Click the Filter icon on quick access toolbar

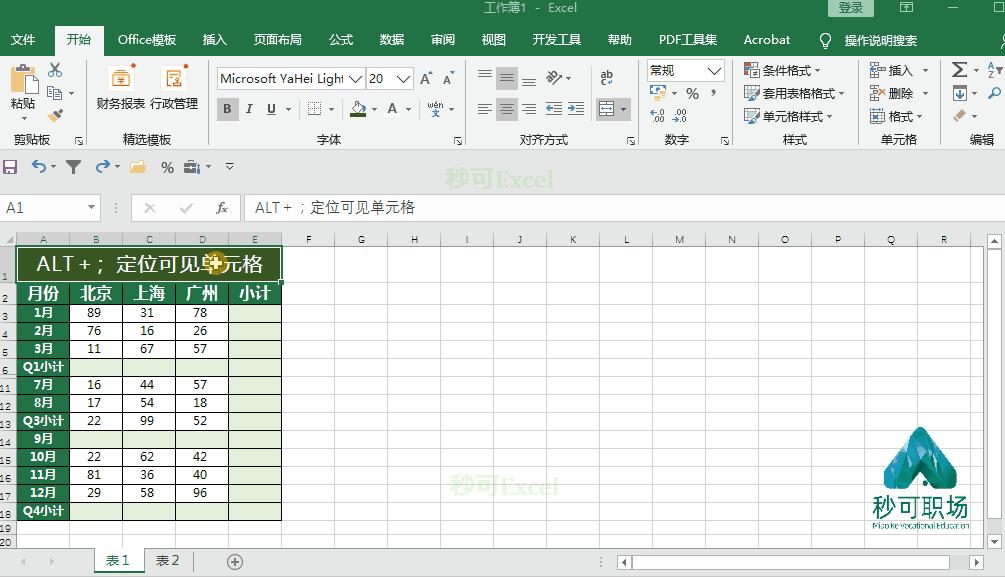73,167
